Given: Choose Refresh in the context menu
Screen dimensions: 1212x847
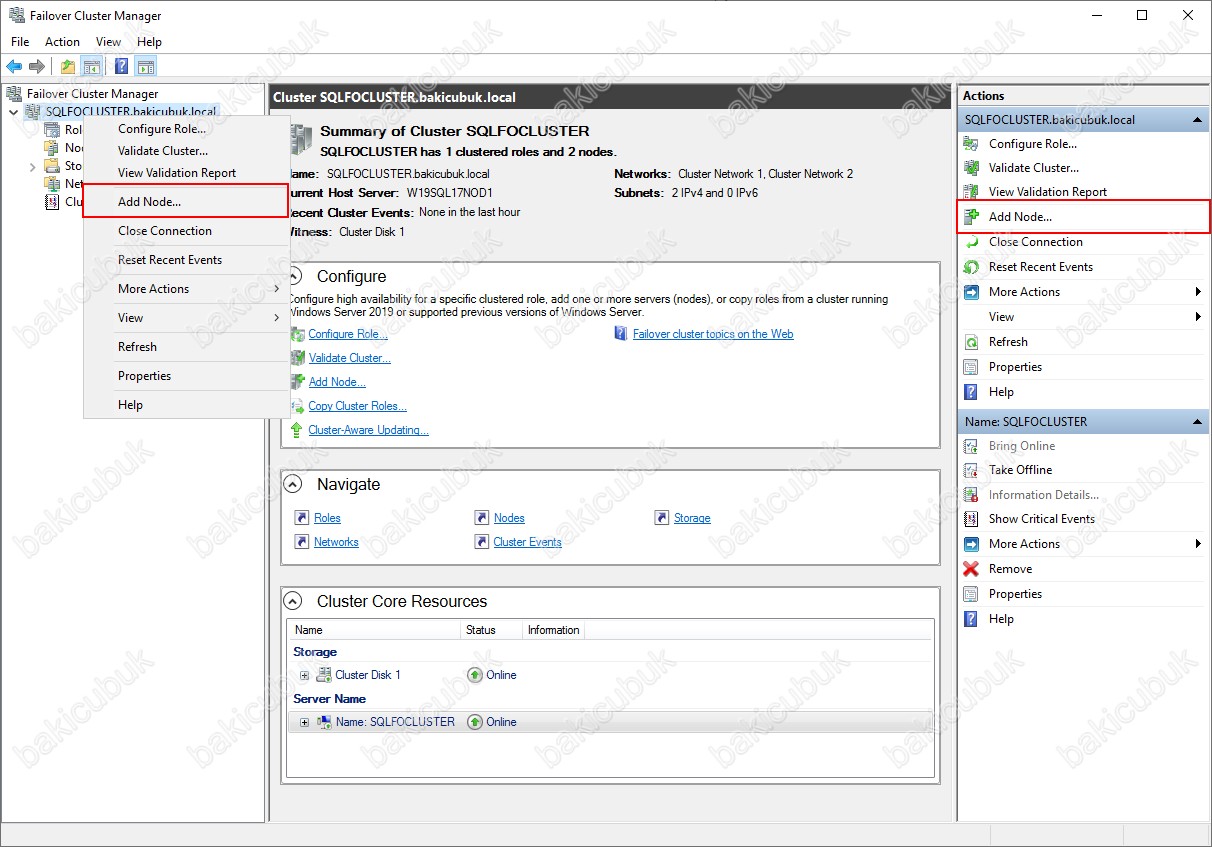Looking at the screenshot, I should [186, 347].
